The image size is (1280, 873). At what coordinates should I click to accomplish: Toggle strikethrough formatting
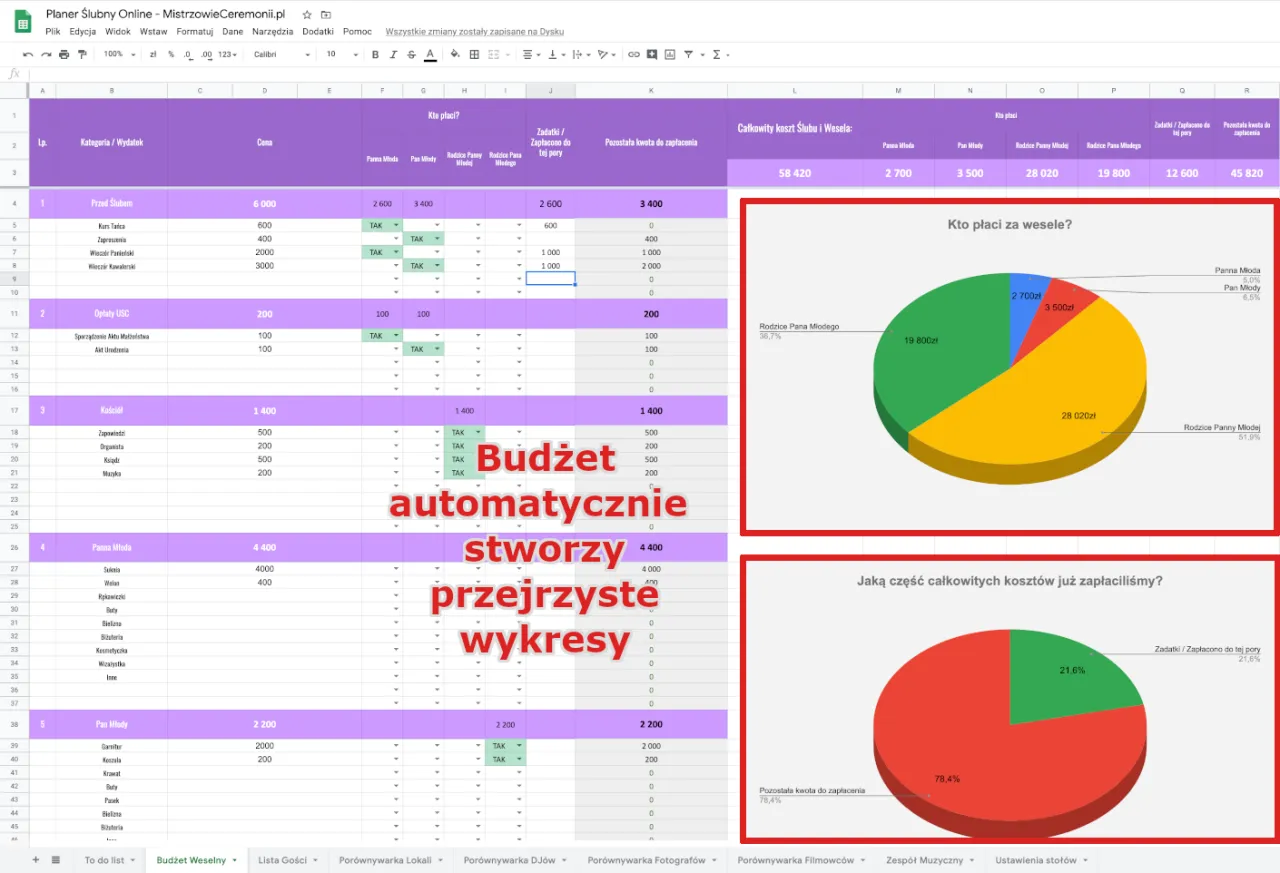point(409,54)
